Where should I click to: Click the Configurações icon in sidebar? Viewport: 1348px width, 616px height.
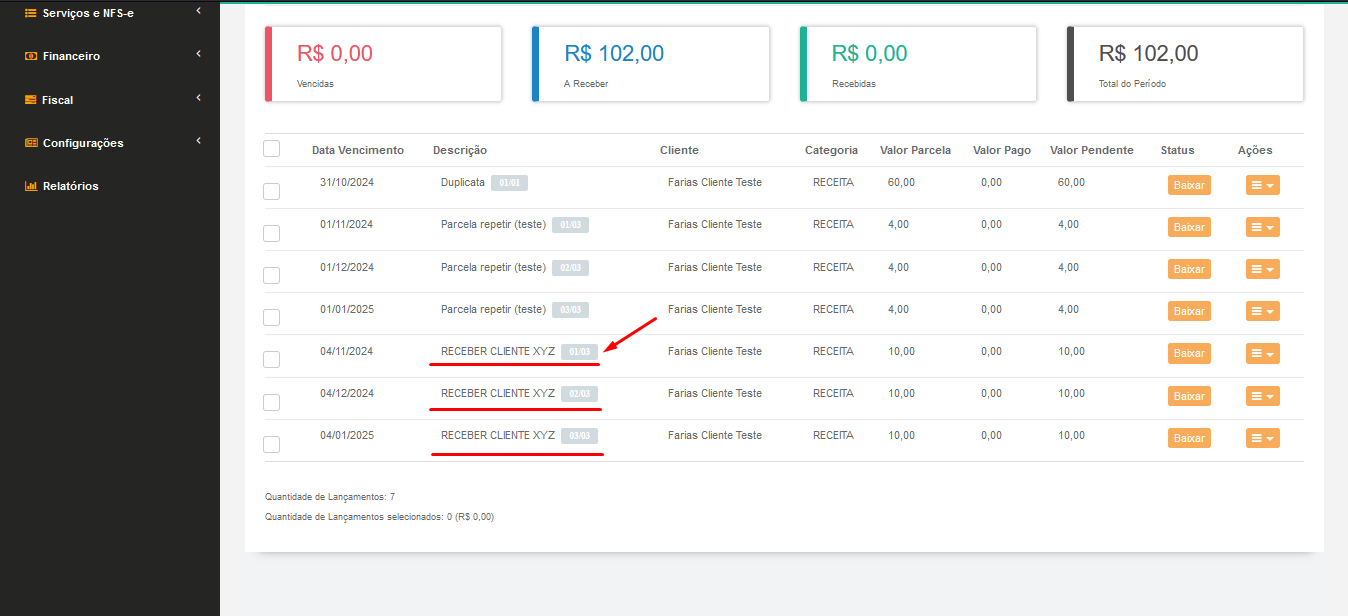point(31,143)
